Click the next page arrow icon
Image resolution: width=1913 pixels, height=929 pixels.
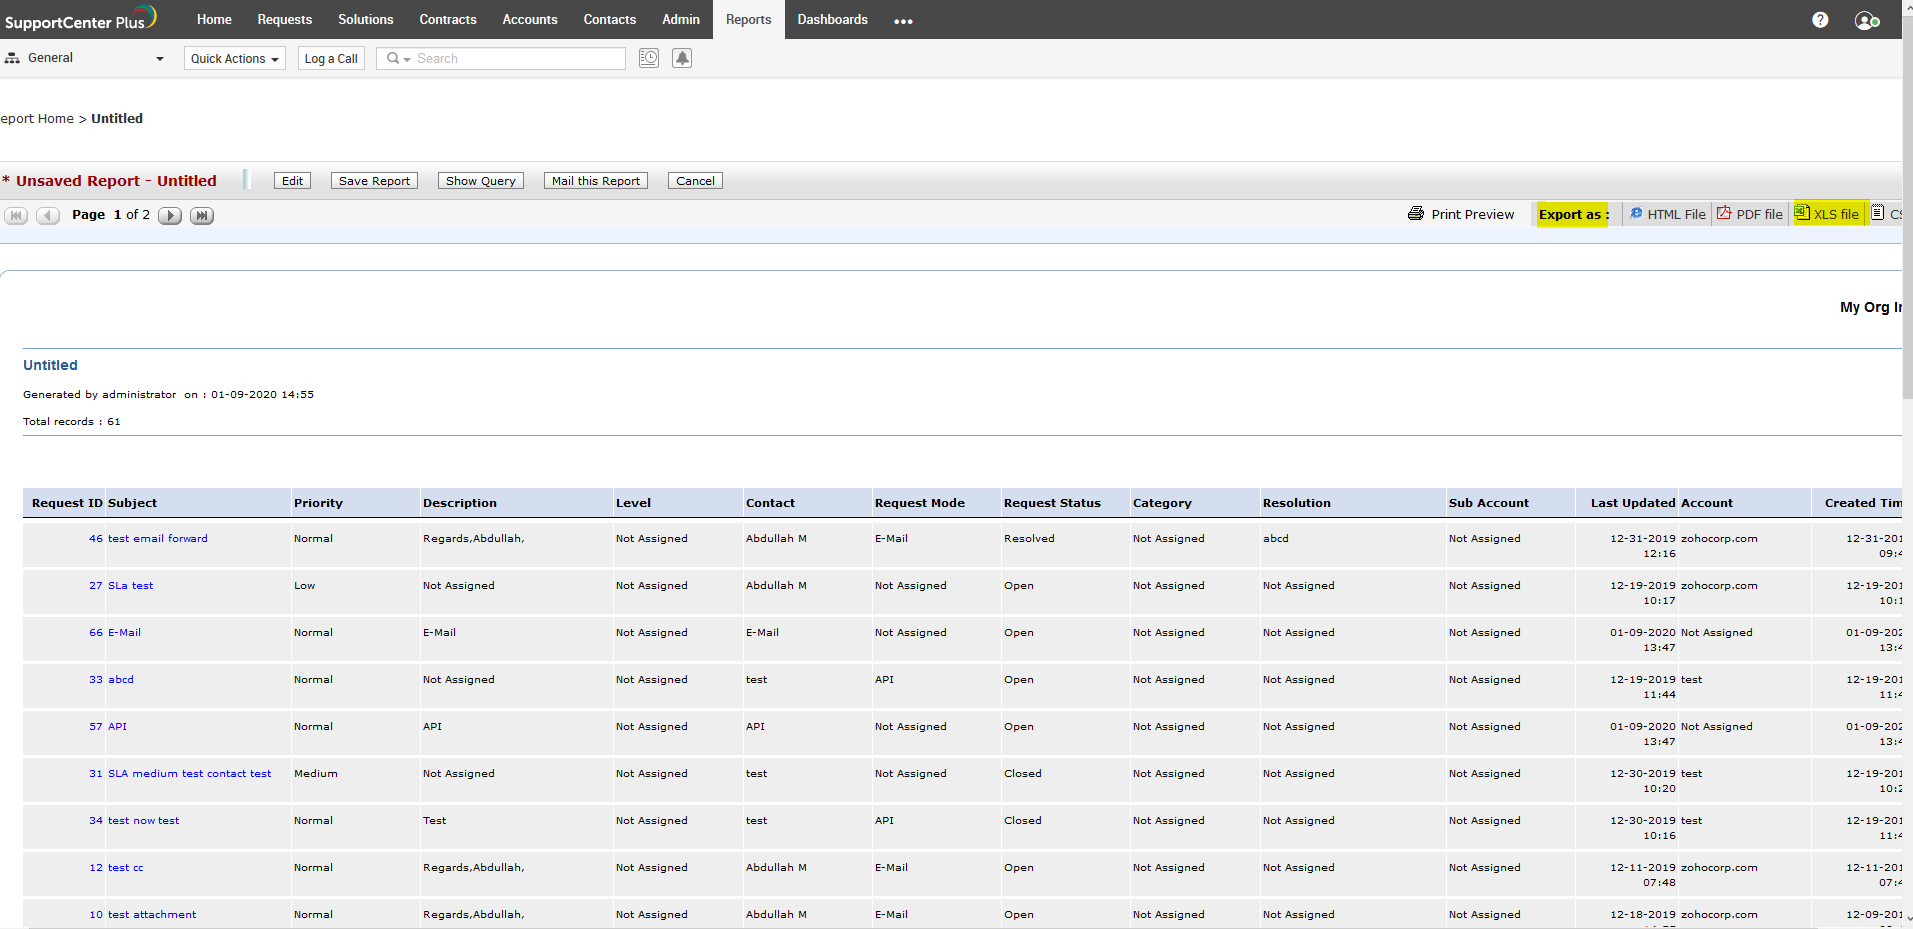170,215
